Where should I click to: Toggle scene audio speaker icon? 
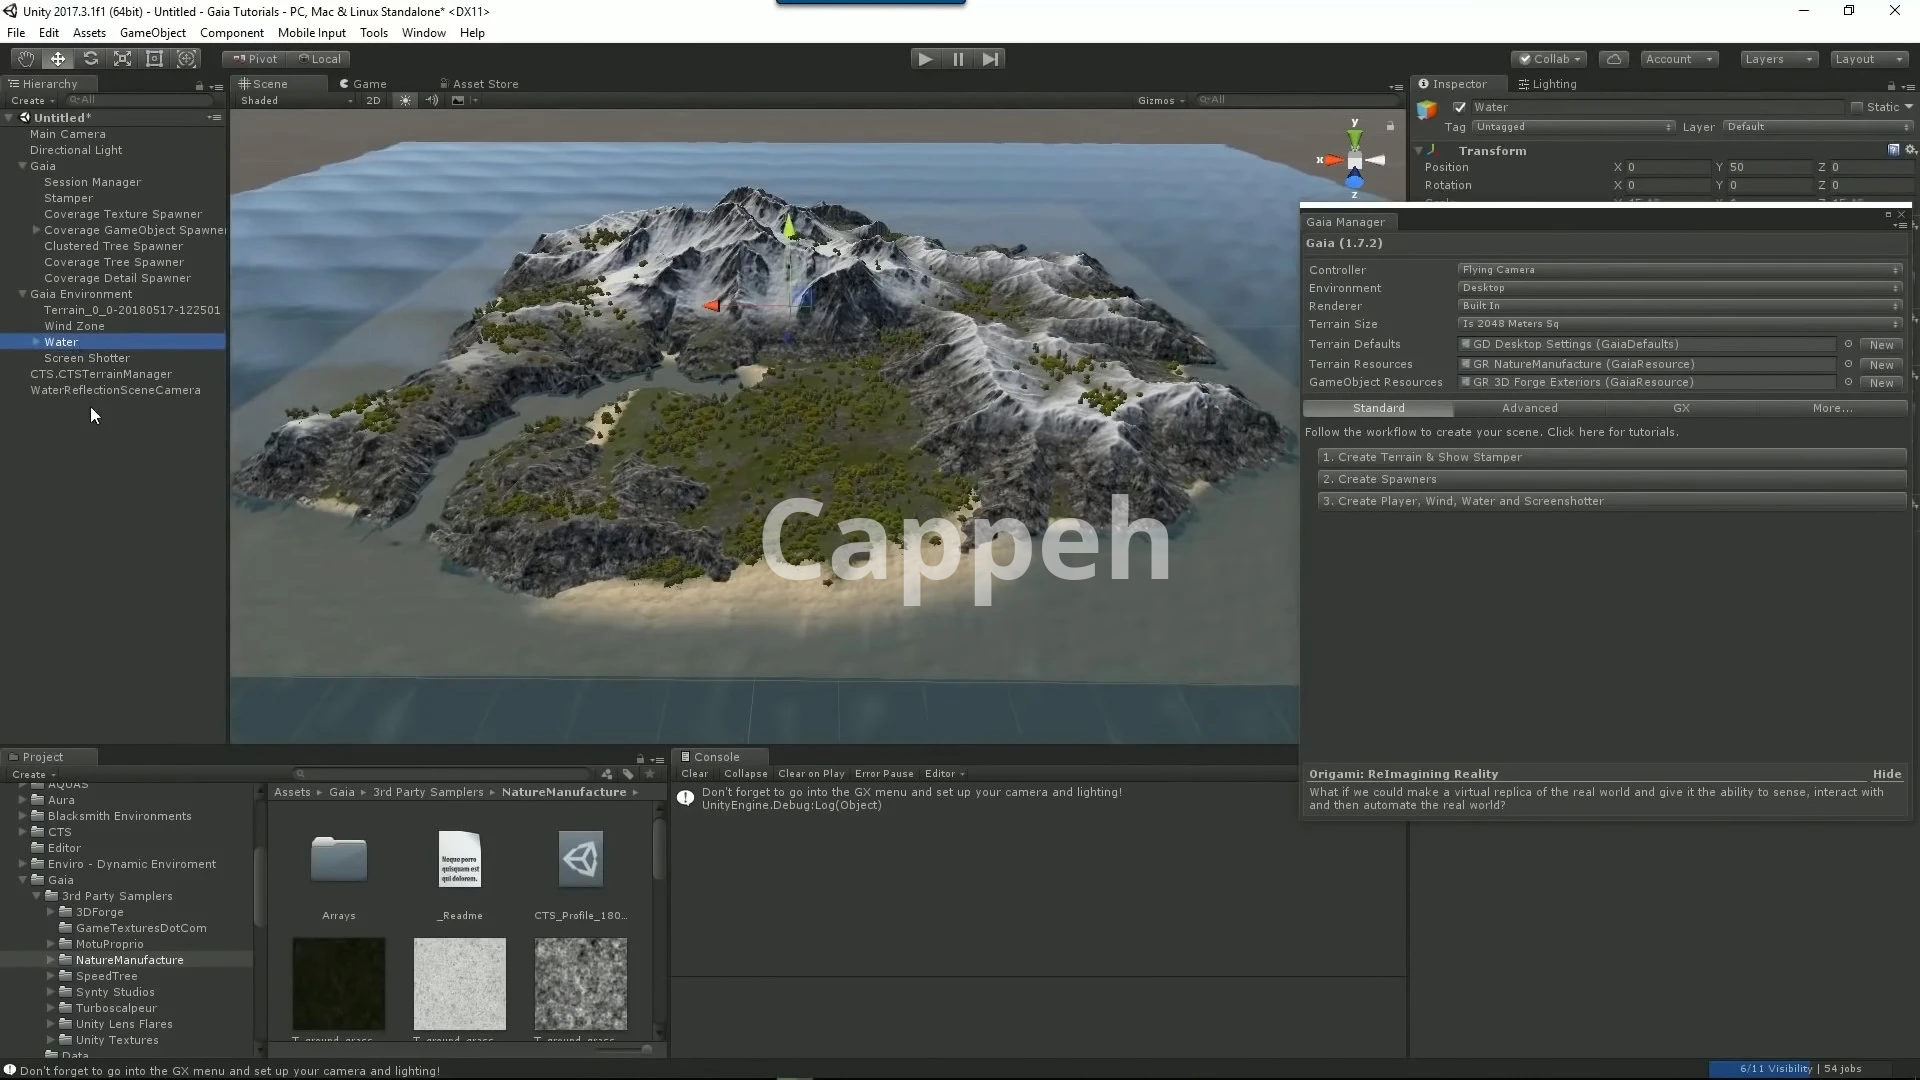432,100
